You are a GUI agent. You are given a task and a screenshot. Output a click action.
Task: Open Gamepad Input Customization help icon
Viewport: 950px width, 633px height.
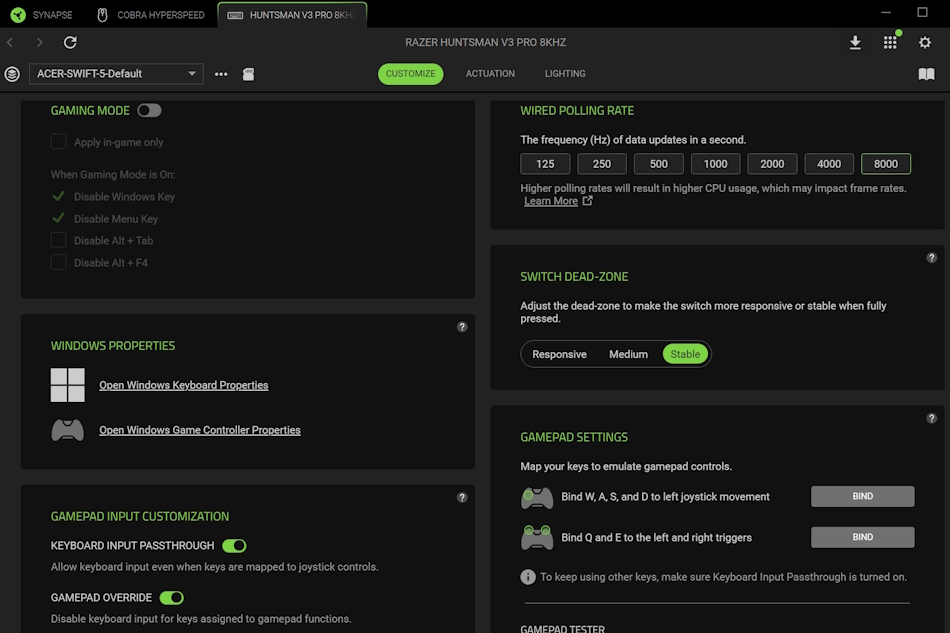(462, 497)
